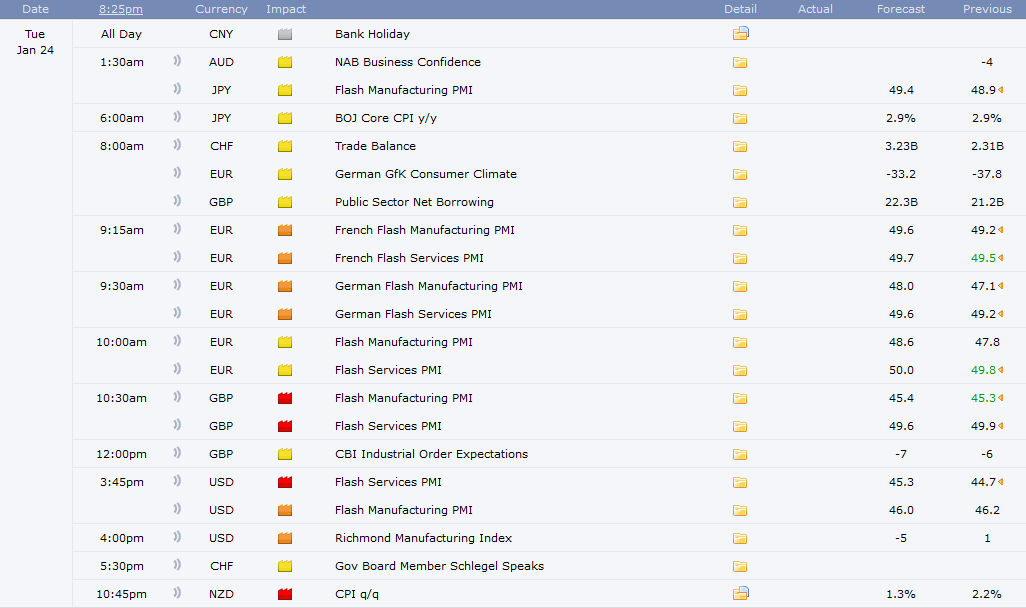Open detail folder for NAB Business Confidence
Viewport: 1026px width, 608px height.
click(740, 62)
